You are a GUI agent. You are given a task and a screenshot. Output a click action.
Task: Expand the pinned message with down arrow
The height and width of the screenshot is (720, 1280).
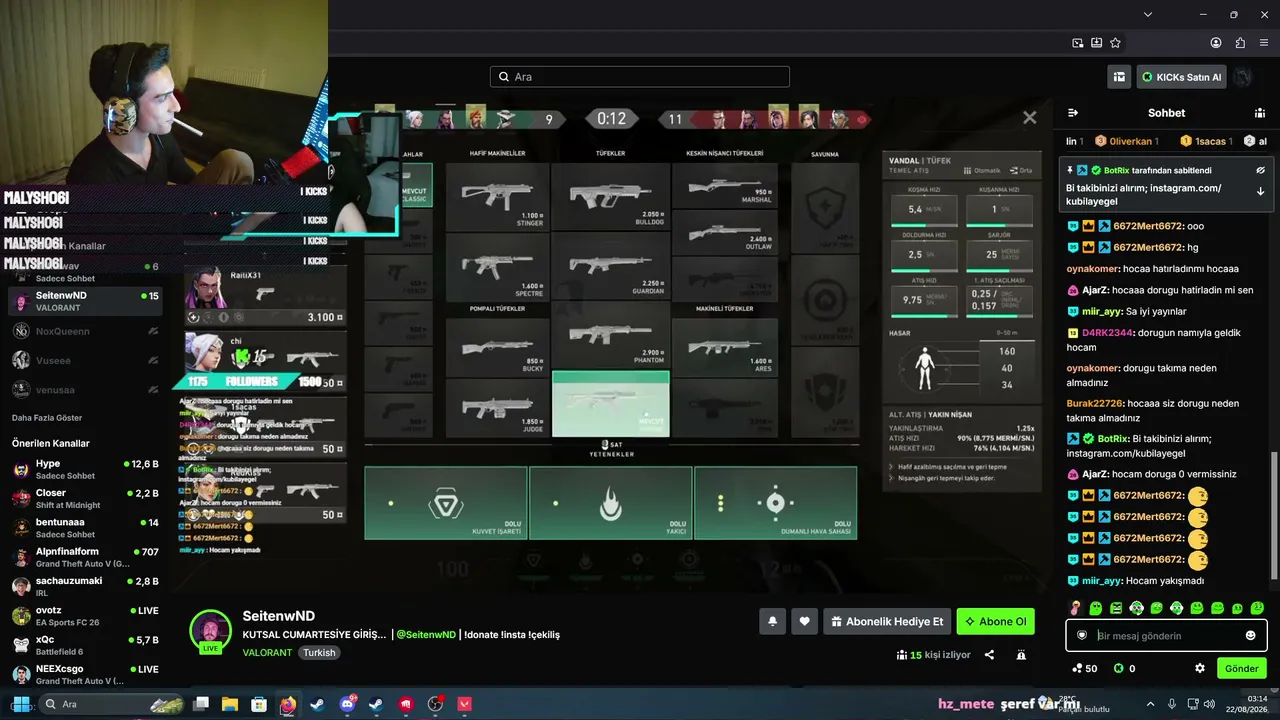click(x=1260, y=191)
